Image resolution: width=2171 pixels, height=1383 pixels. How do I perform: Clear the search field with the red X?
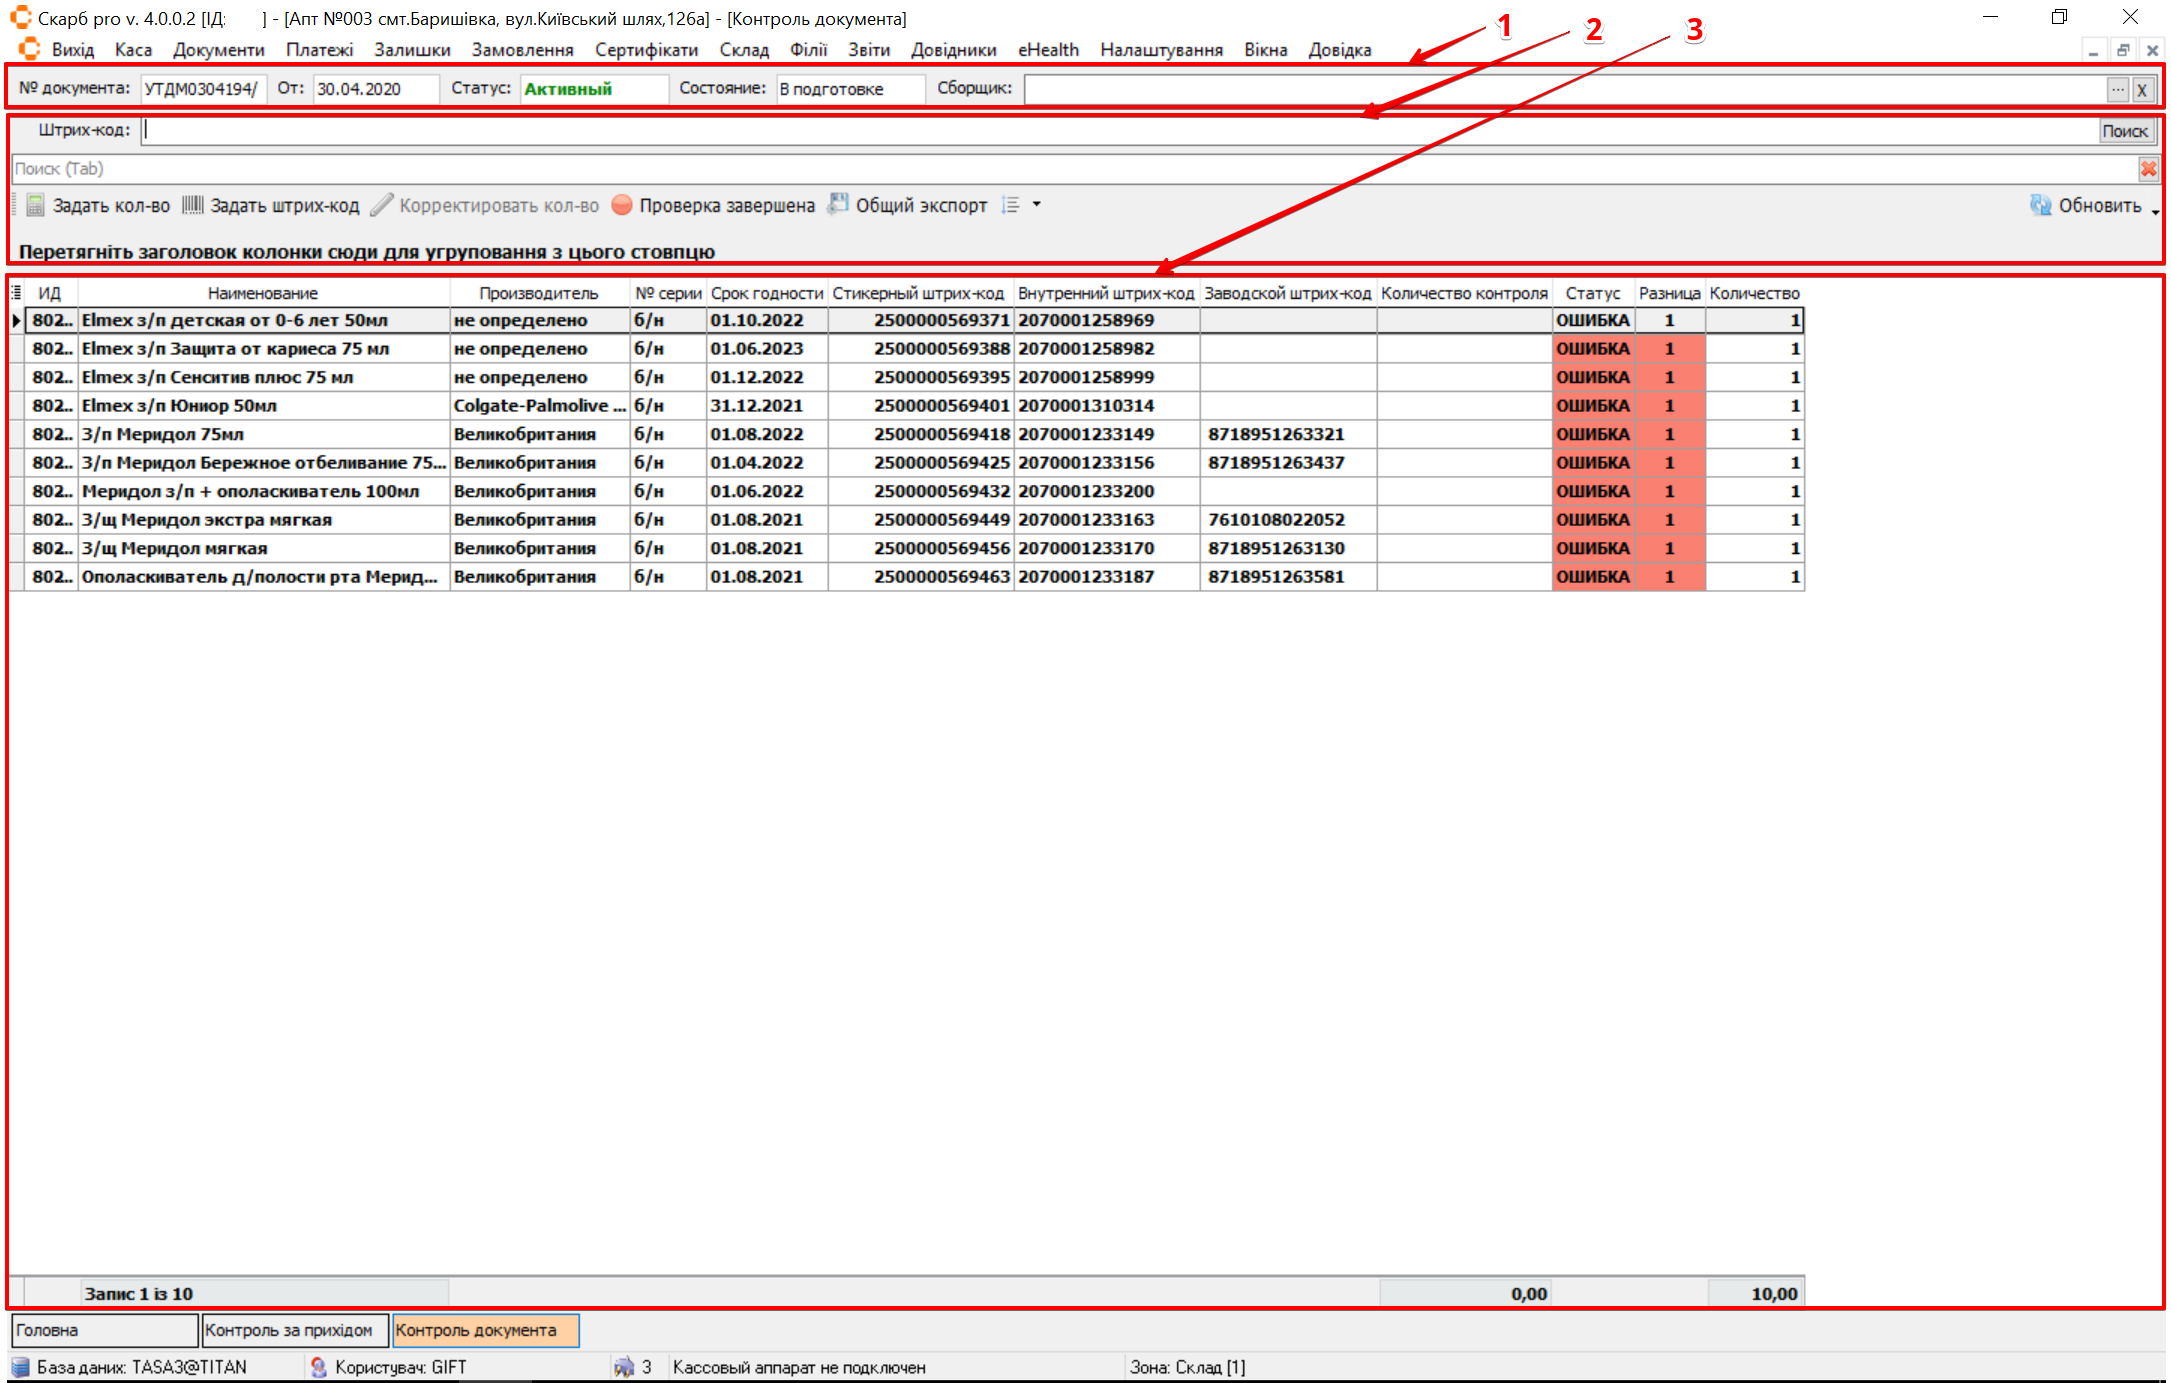tap(2148, 169)
